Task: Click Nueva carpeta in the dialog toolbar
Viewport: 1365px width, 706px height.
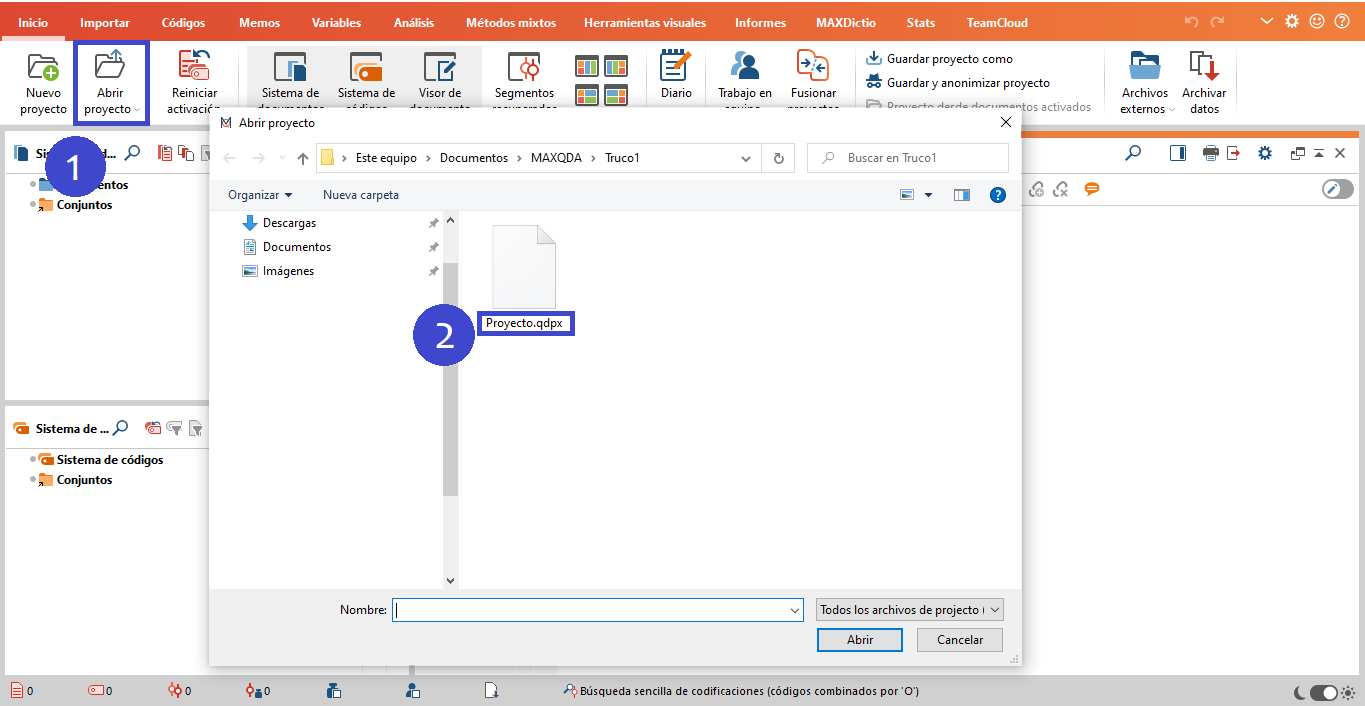Action: coord(361,195)
